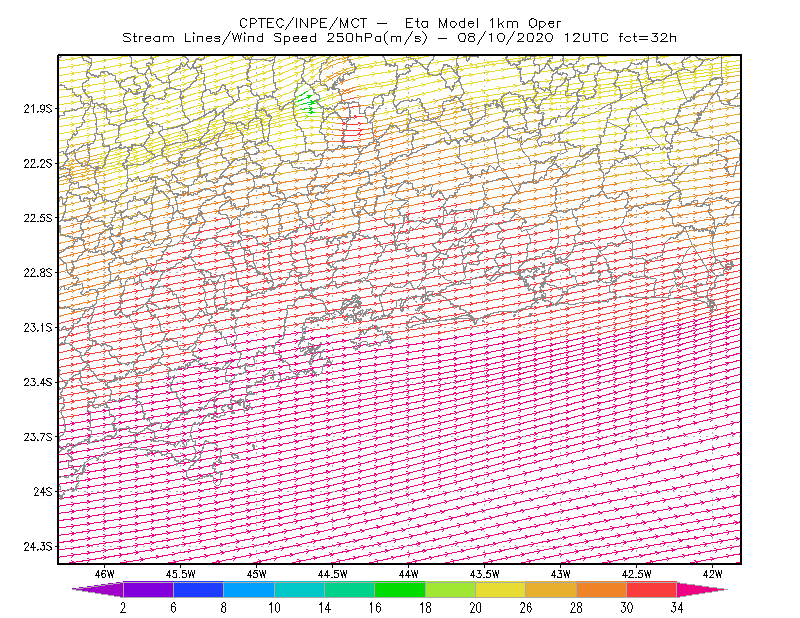Click the subtitle 'Stream Lines/Wind Speed 250hPa(m/s)'

coord(274,38)
